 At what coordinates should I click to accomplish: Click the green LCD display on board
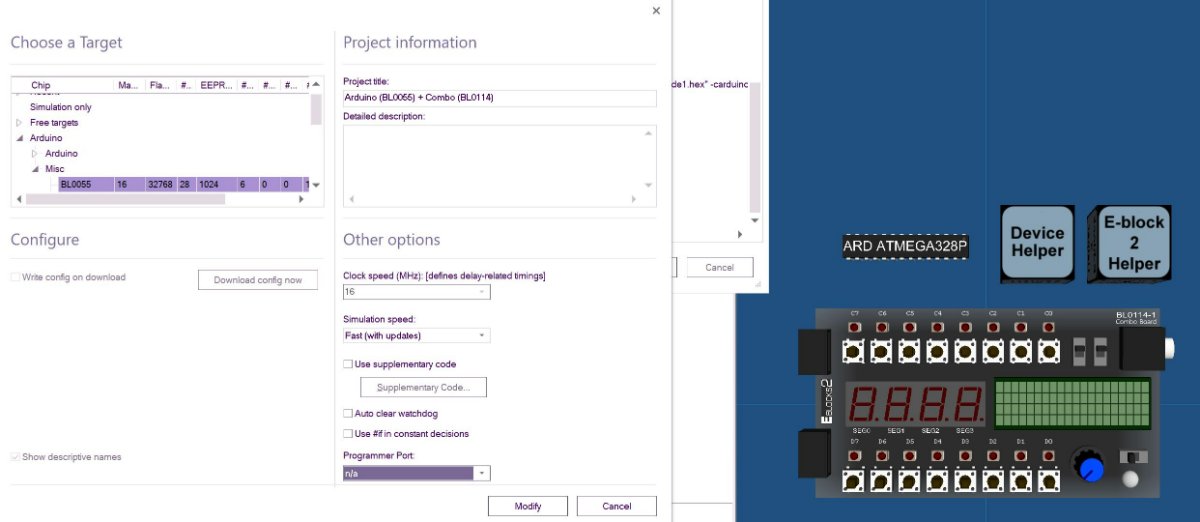(x=1072, y=403)
